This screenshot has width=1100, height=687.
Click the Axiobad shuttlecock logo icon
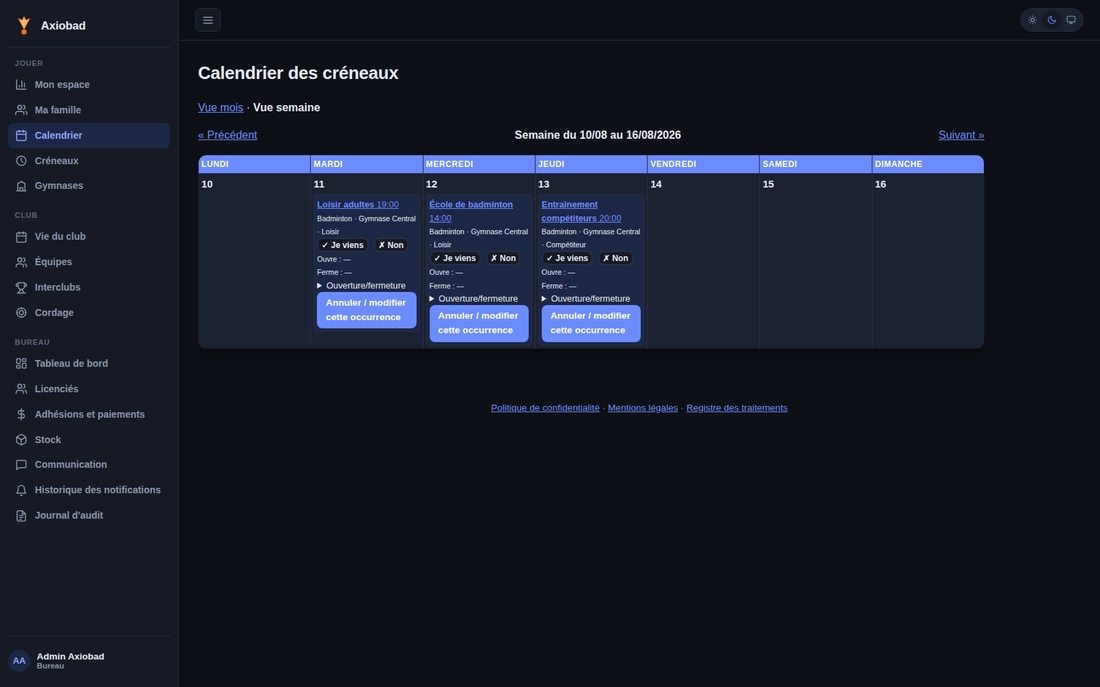pos(24,25)
